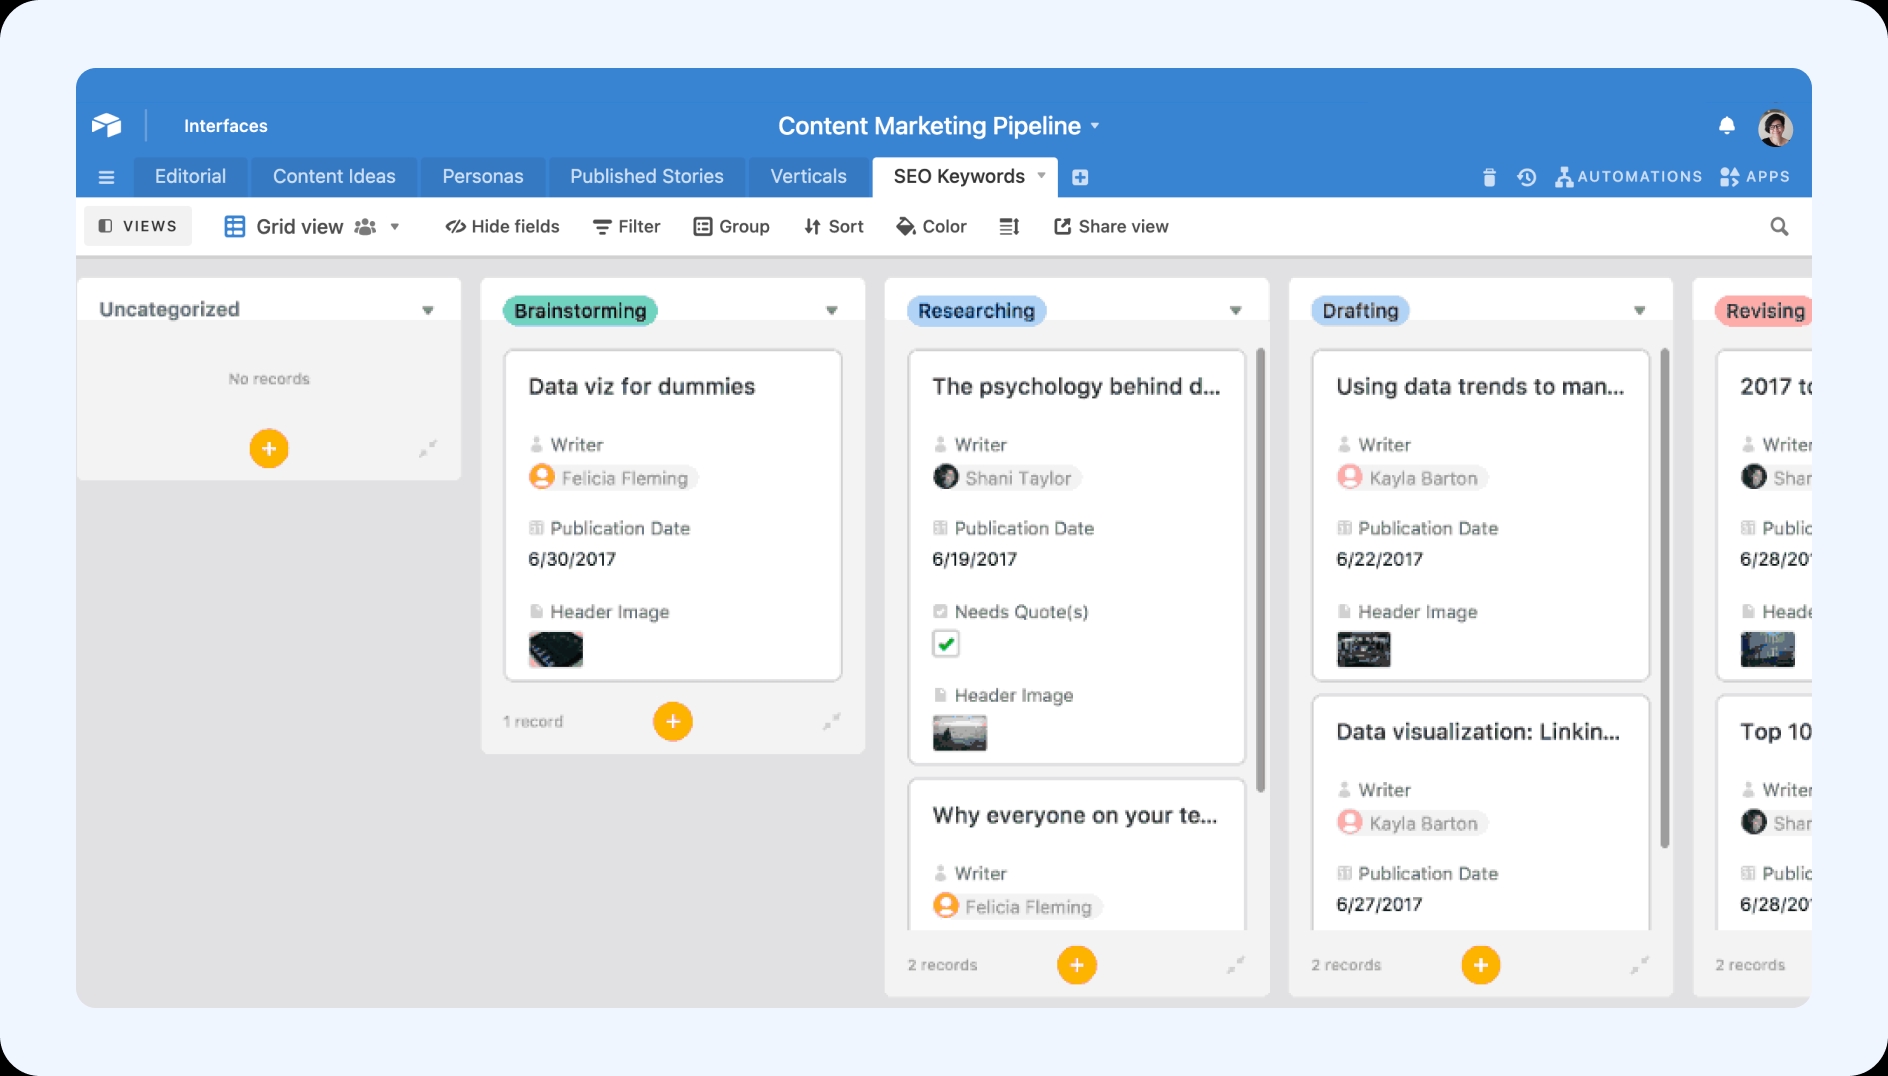Image resolution: width=1888 pixels, height=1076 pixels.
Task: Open Group settings
Action: [x=732, y=227]
